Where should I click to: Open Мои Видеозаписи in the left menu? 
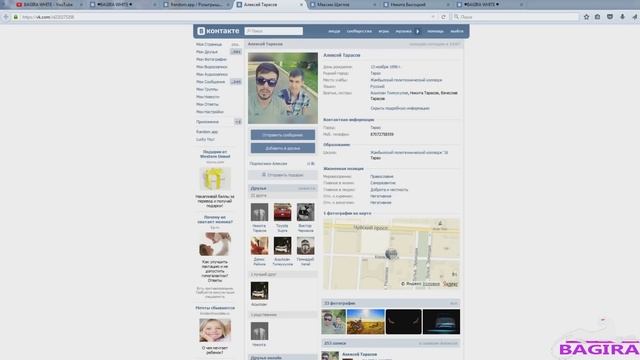[x=211, y=67]
